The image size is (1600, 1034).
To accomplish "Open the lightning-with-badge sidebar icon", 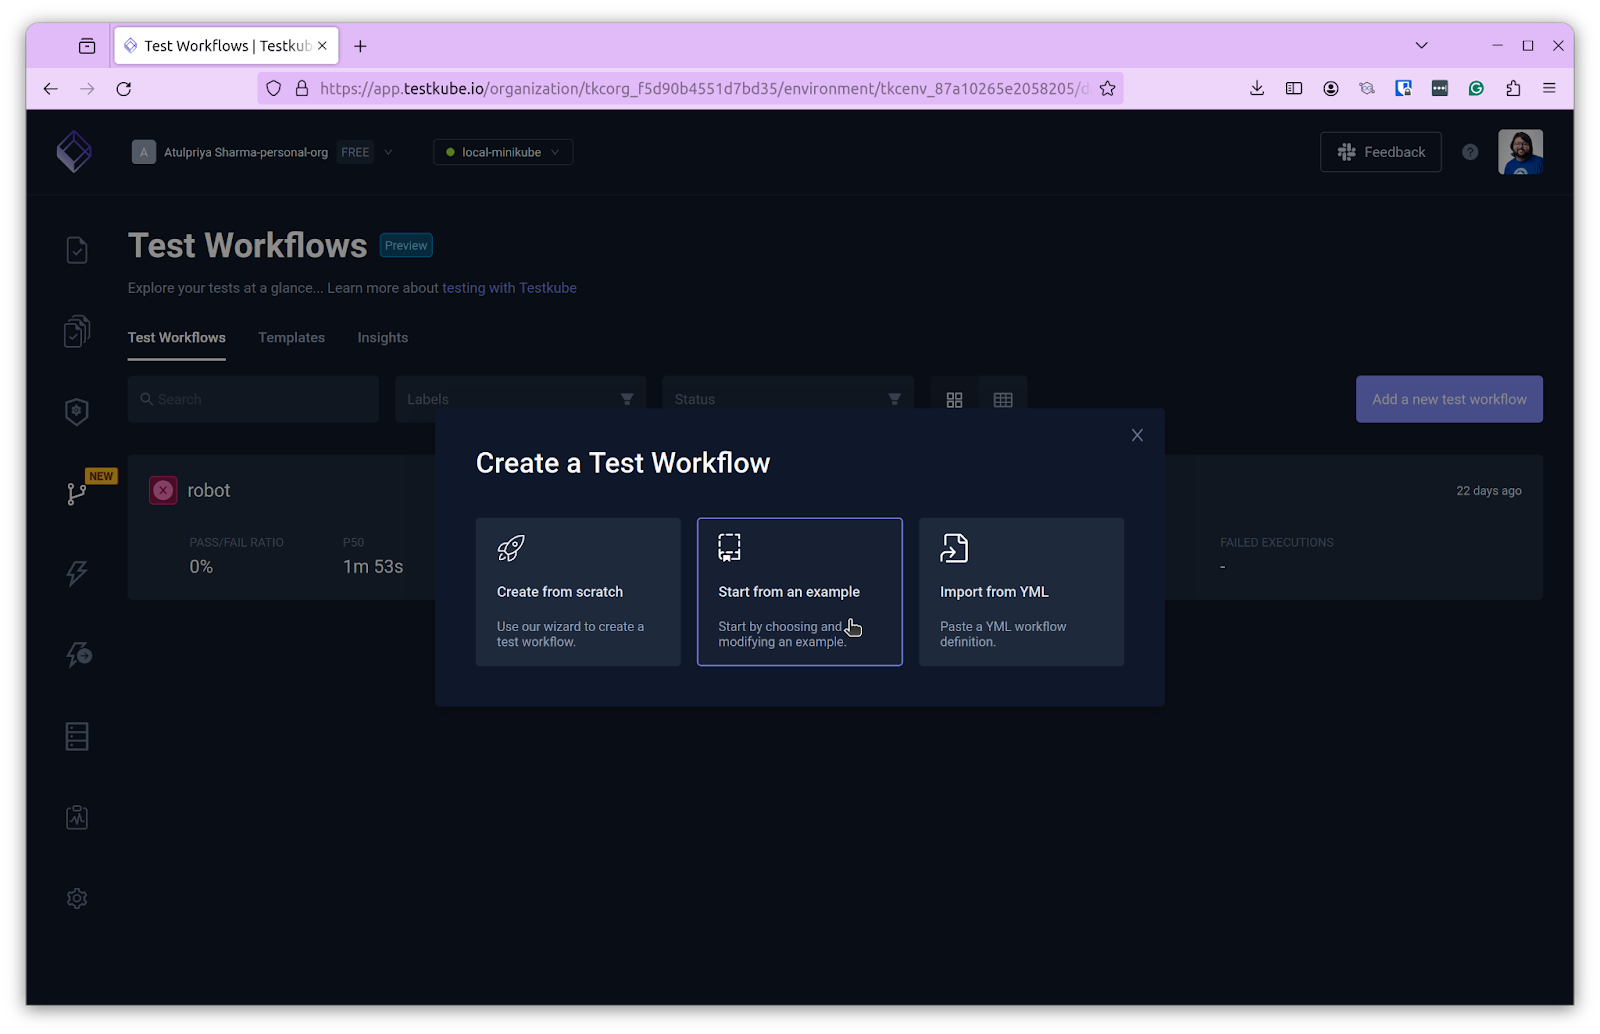I will coord(79,655).
